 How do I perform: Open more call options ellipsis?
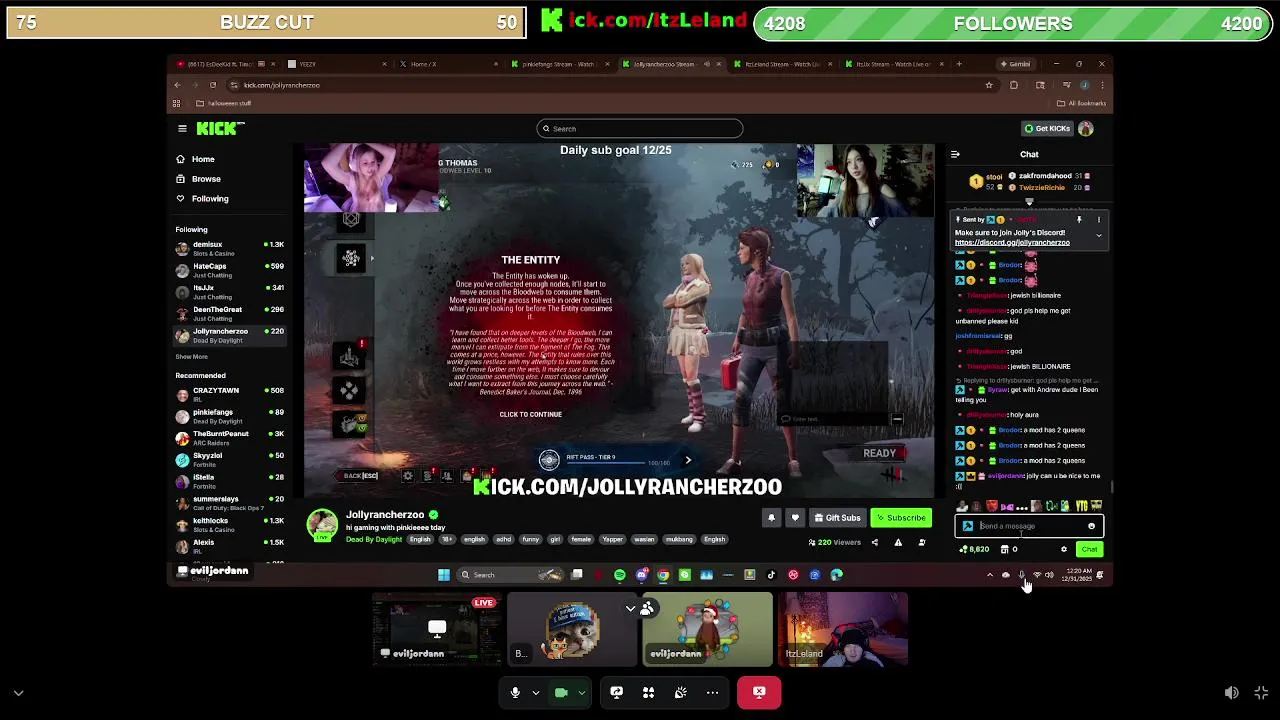712,692
